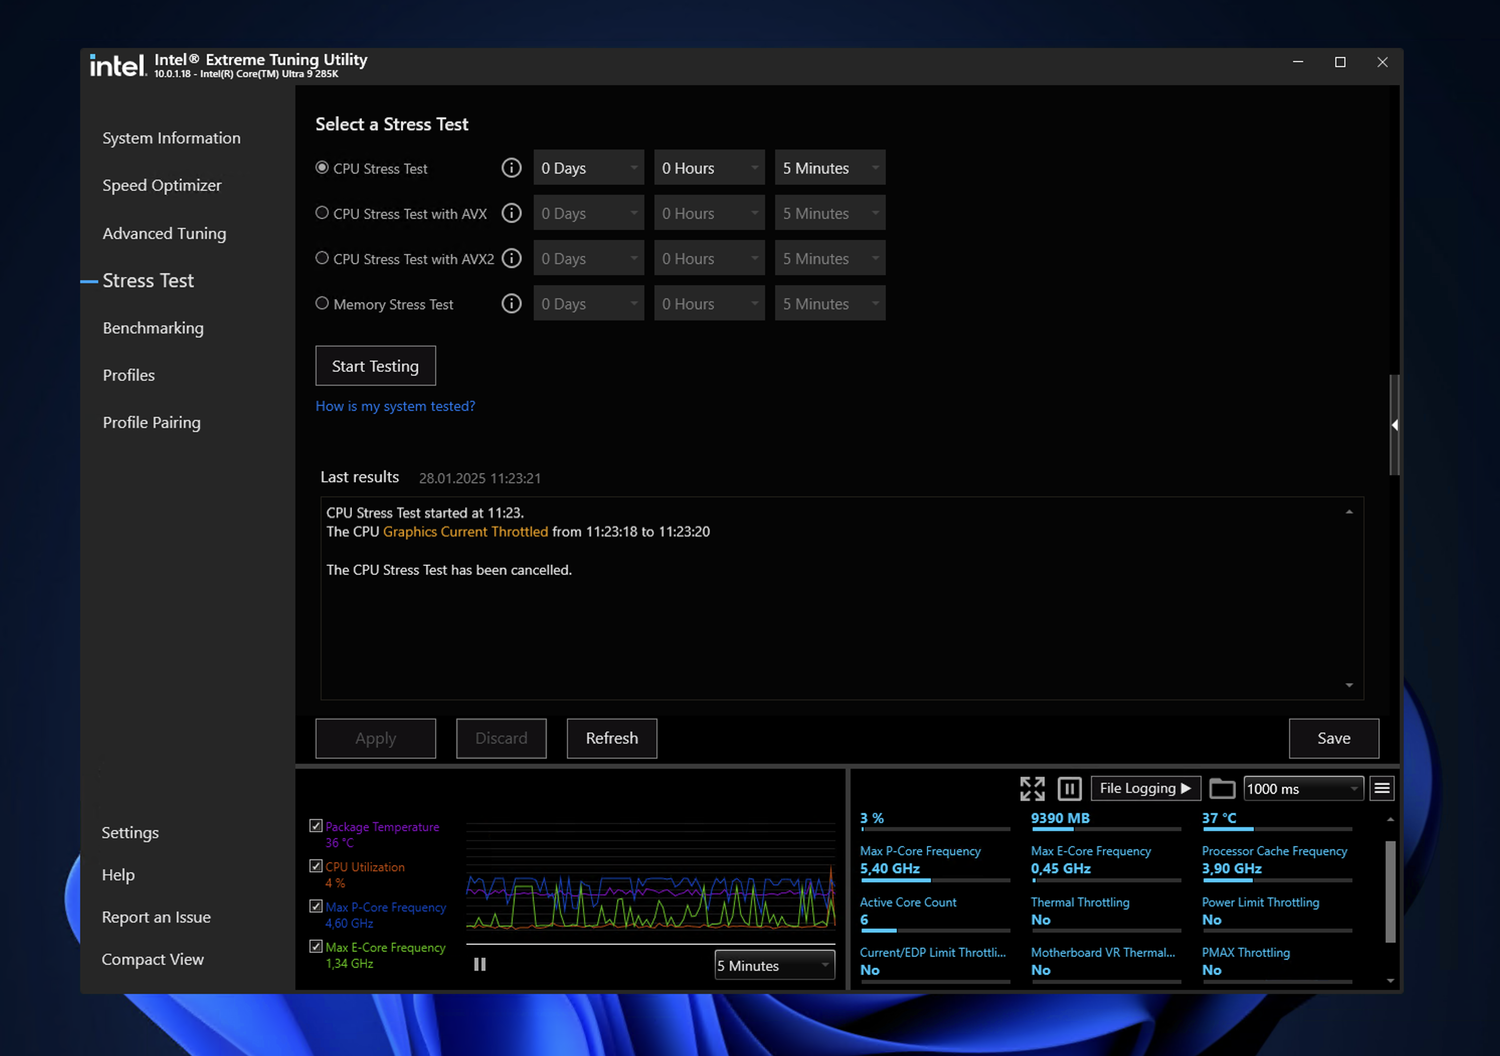
Task: Open the log file folder icon
Action: point(1221,789)
